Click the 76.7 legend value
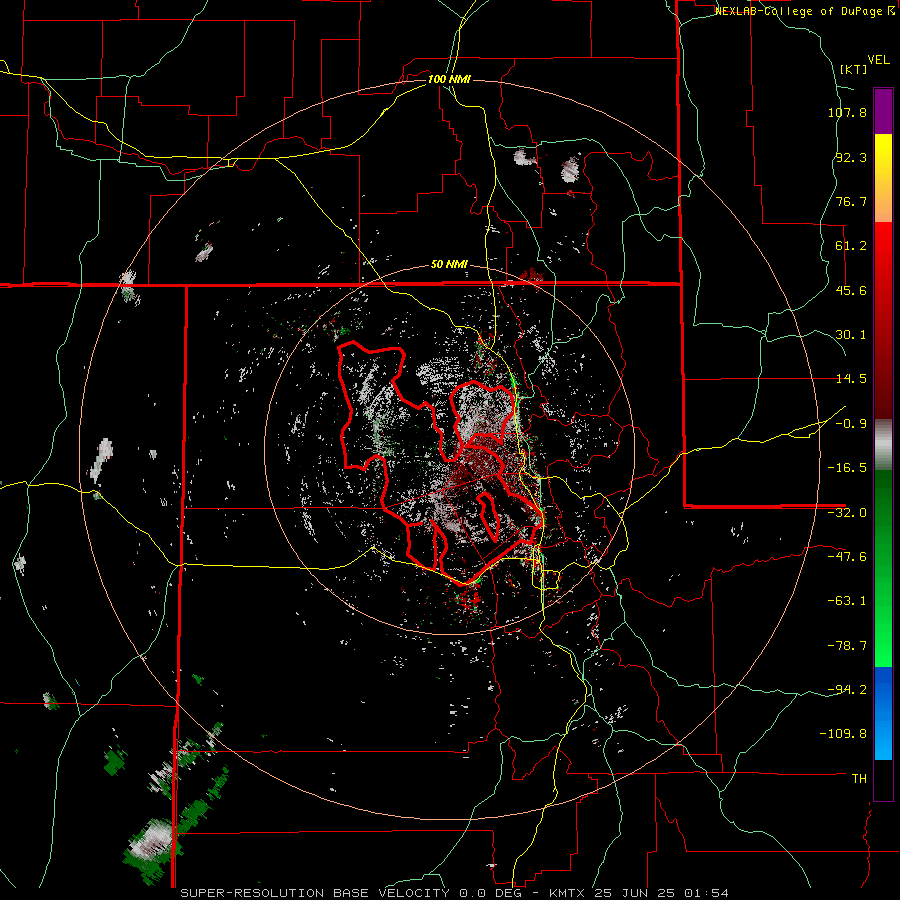Viewport: 900px width, 900px height. 851,201
